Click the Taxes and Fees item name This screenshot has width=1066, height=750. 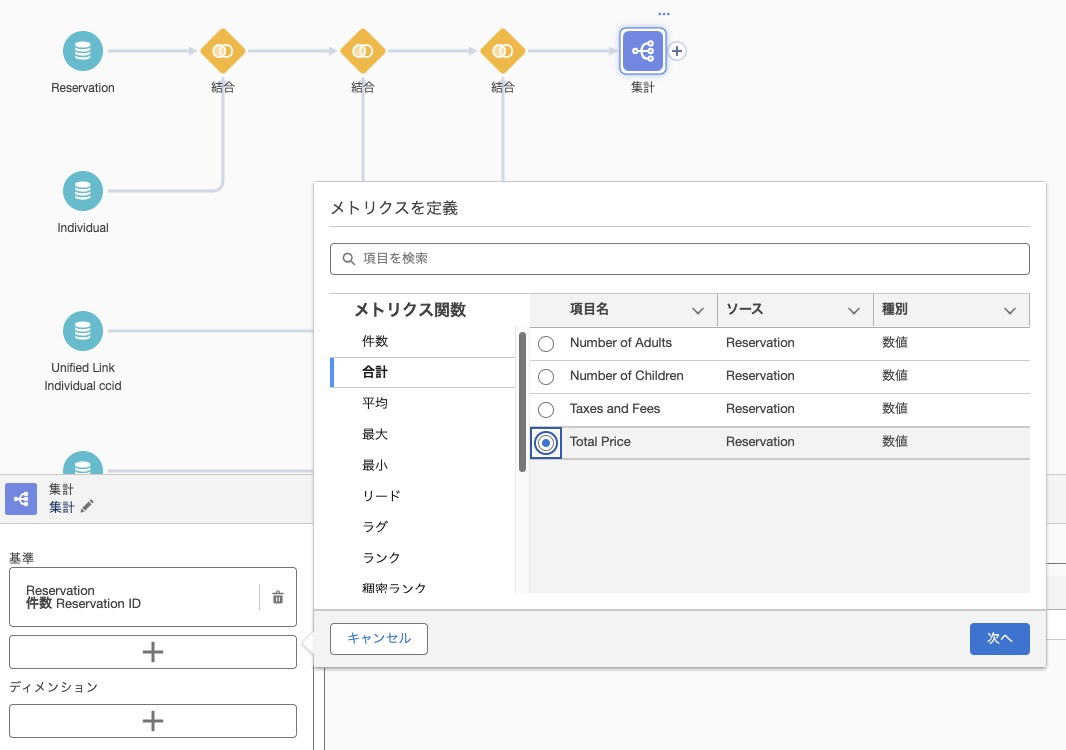(615, 409)
